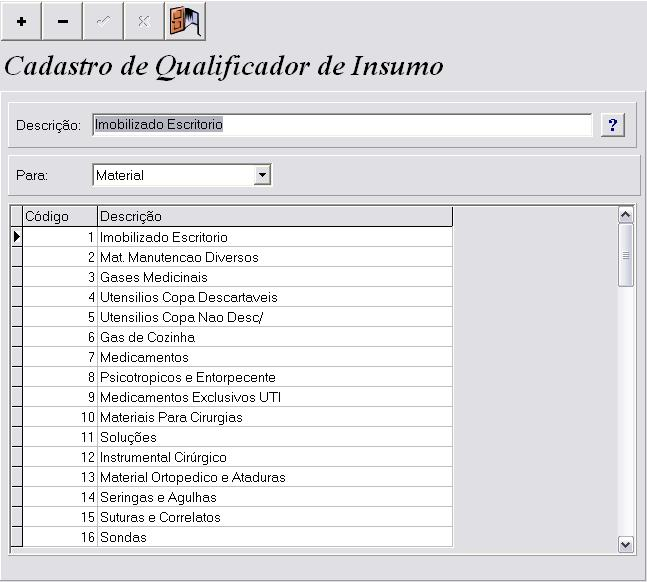Click in the Descrição text field
The height and width of the screenshot is (582, 647).
pos(342,125)
